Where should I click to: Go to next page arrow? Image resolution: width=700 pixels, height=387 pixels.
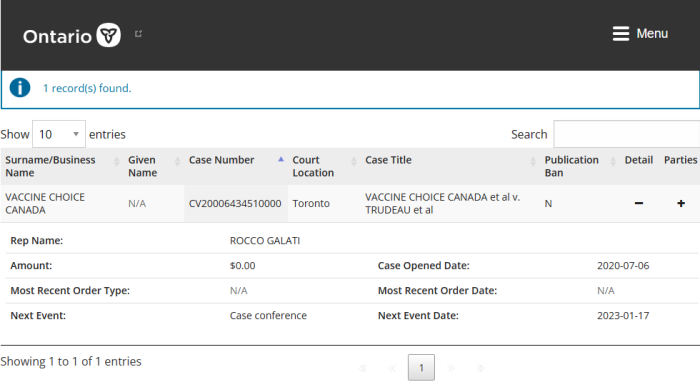pos(450,368)
